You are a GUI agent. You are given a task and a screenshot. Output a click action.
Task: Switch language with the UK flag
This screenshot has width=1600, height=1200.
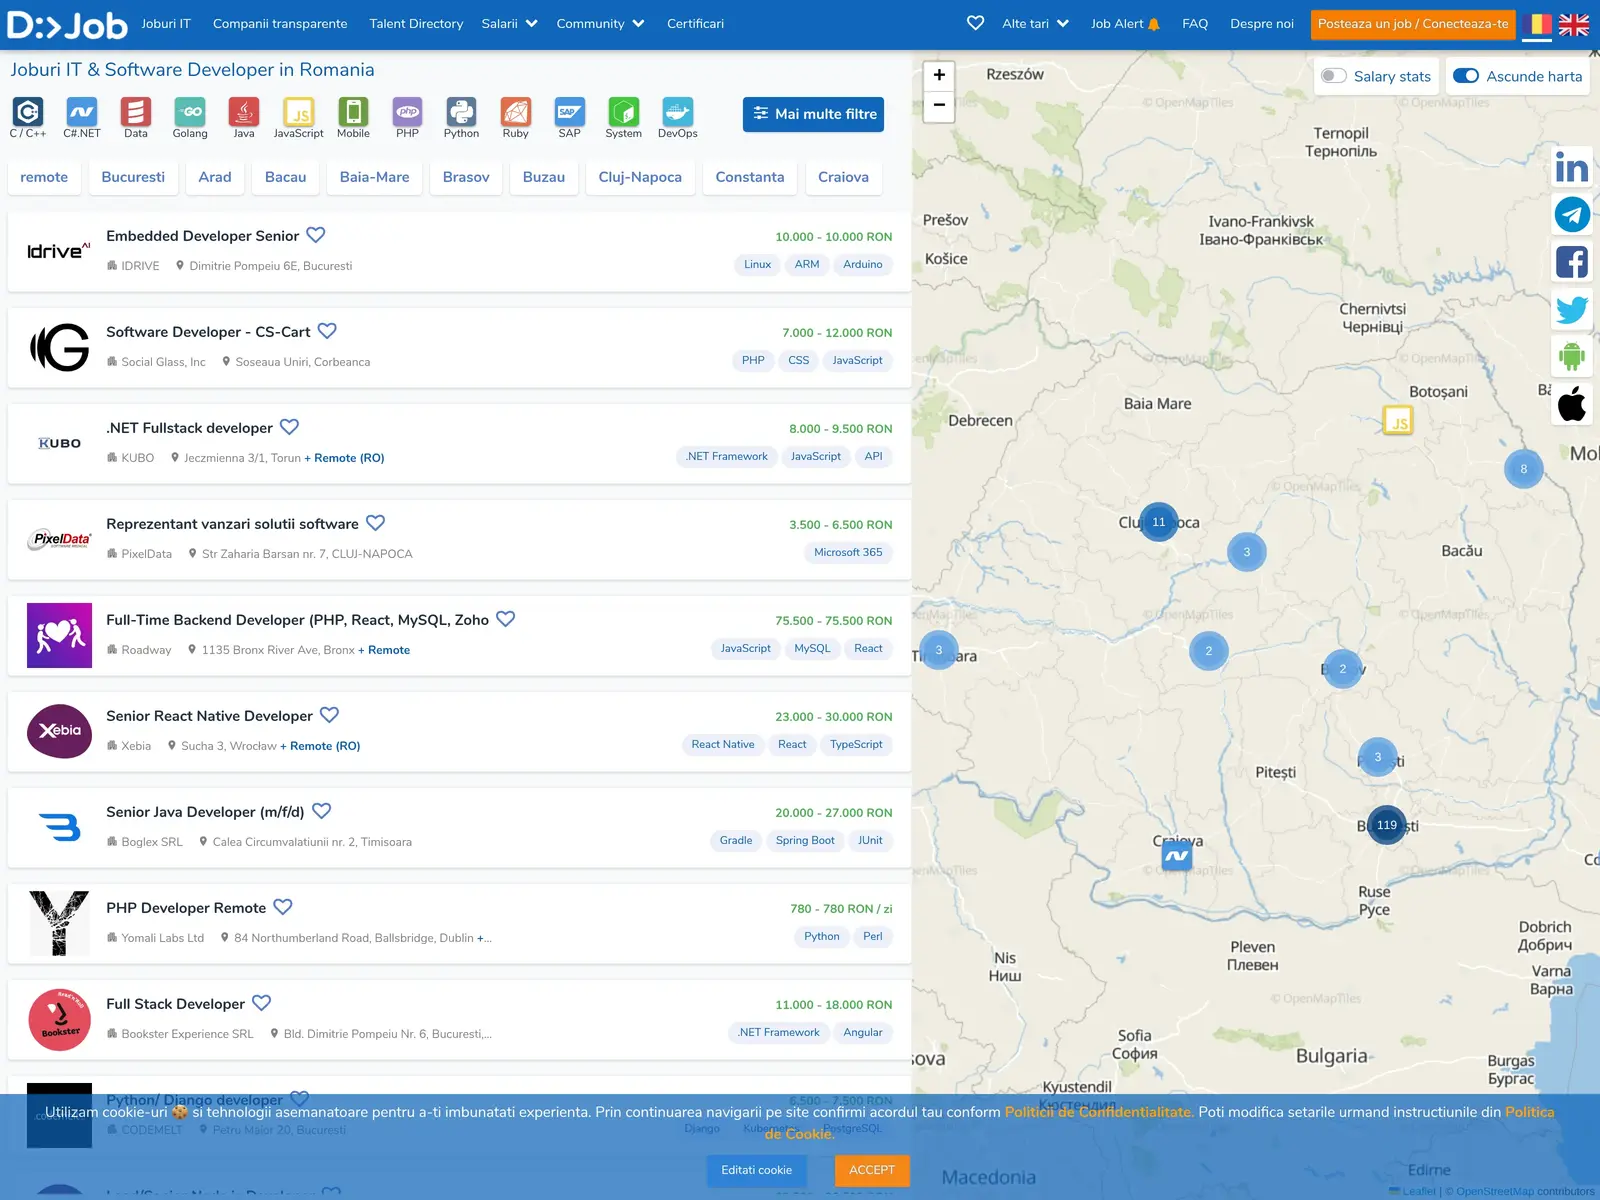1574,25
